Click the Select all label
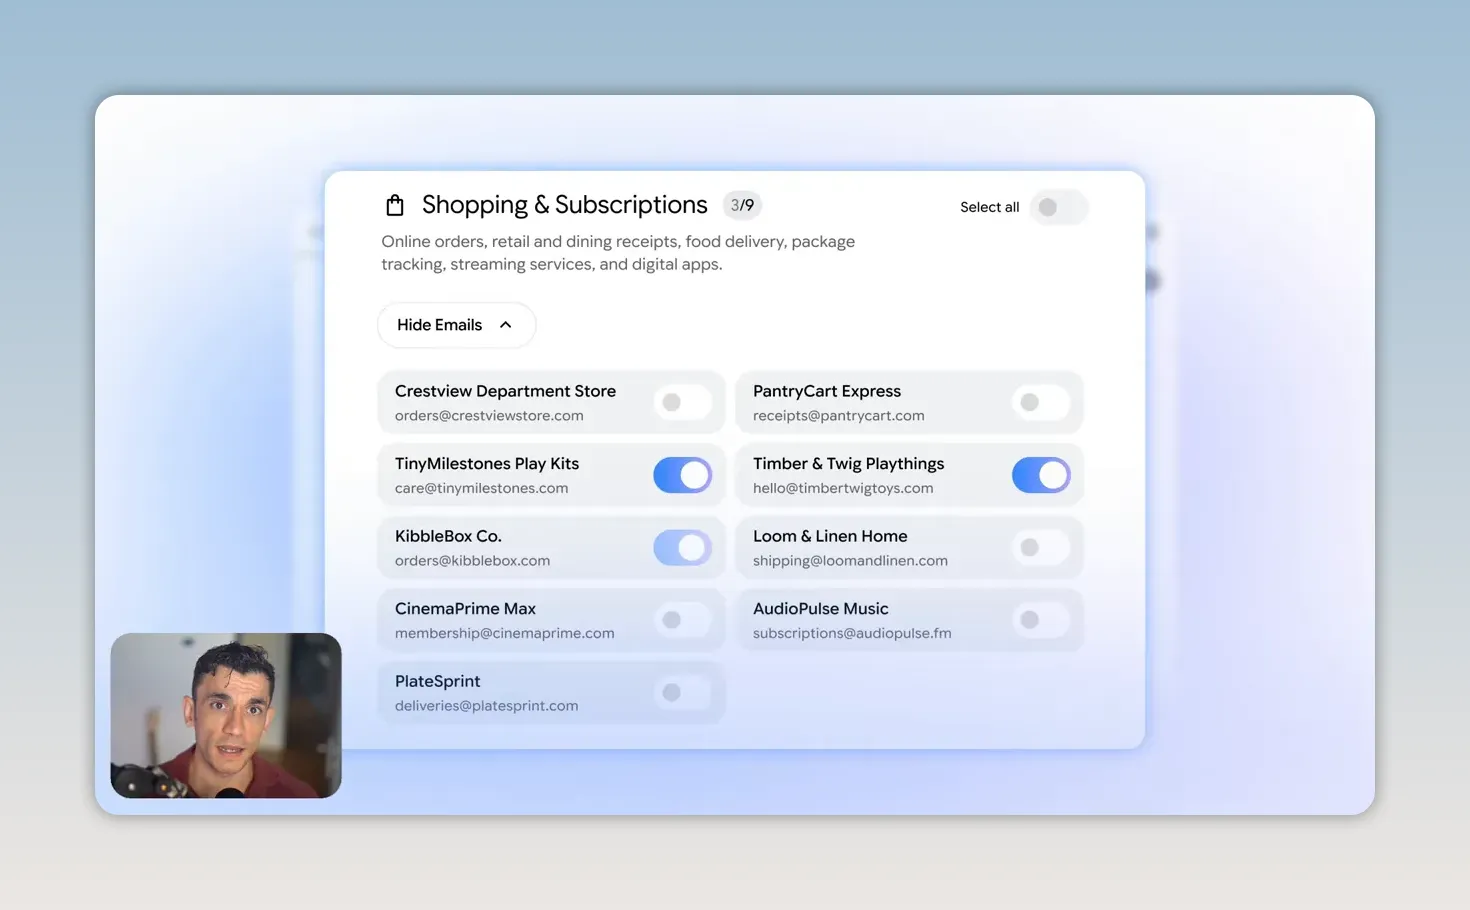The width and height of the screenshot is (1470, 910). pos(989,207)
